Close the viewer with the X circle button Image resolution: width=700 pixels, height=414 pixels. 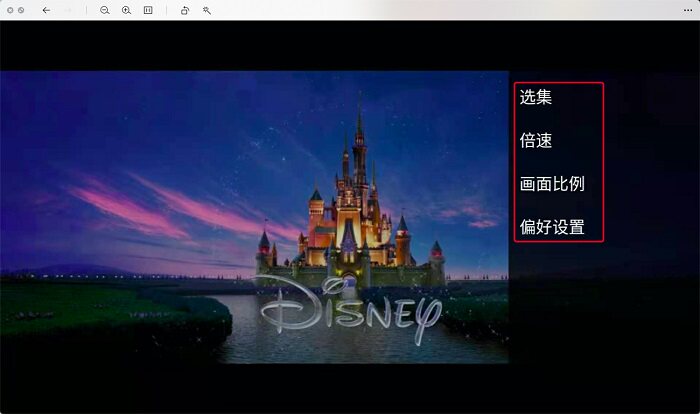10,10
